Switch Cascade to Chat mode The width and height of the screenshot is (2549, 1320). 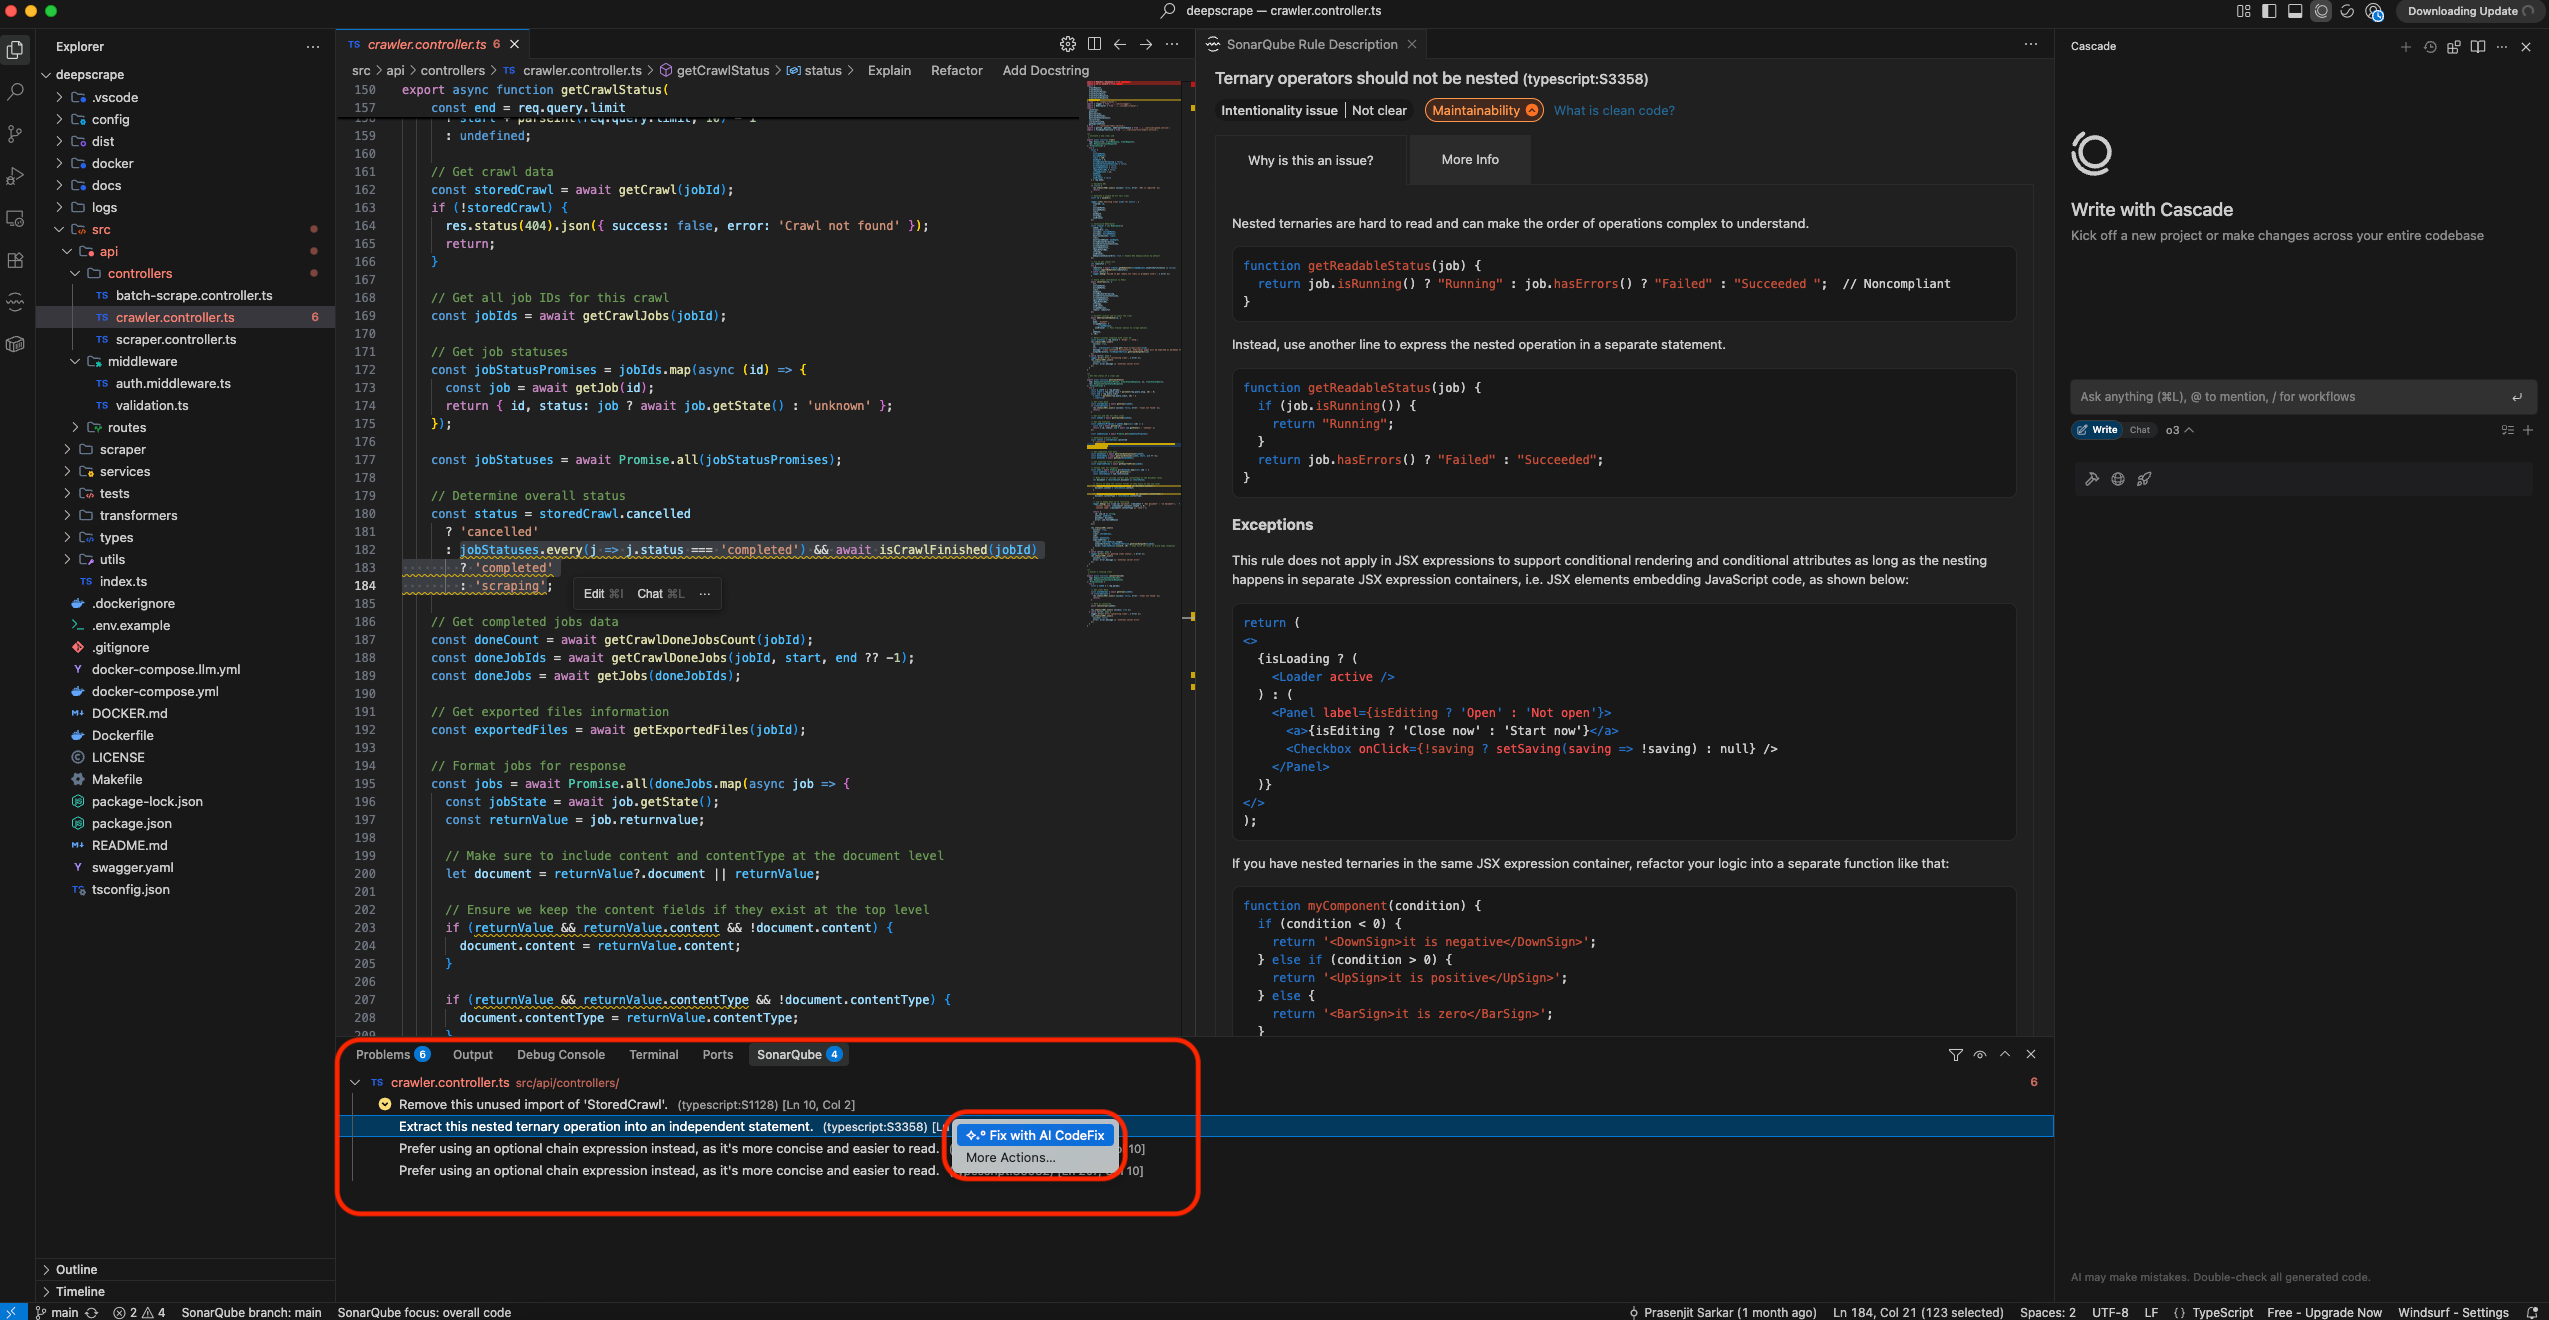tap(2139, 430)
